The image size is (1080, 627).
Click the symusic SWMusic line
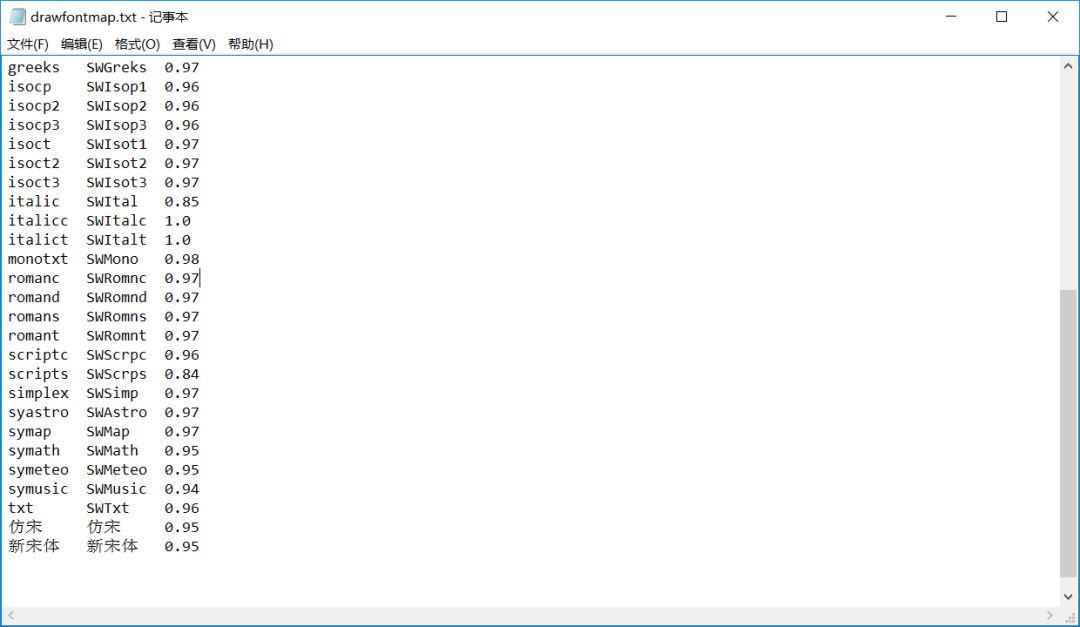click(x=100, y=489)
